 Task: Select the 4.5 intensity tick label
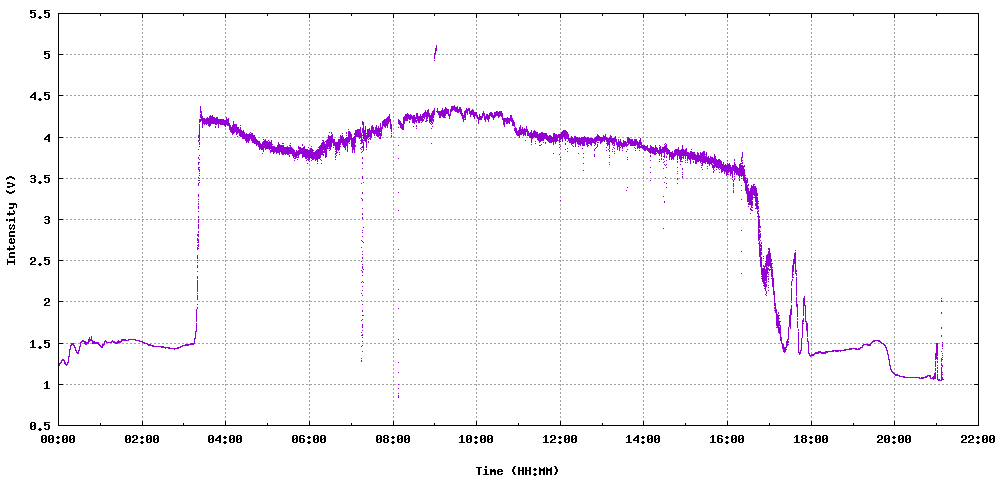(x=40, y=96)
